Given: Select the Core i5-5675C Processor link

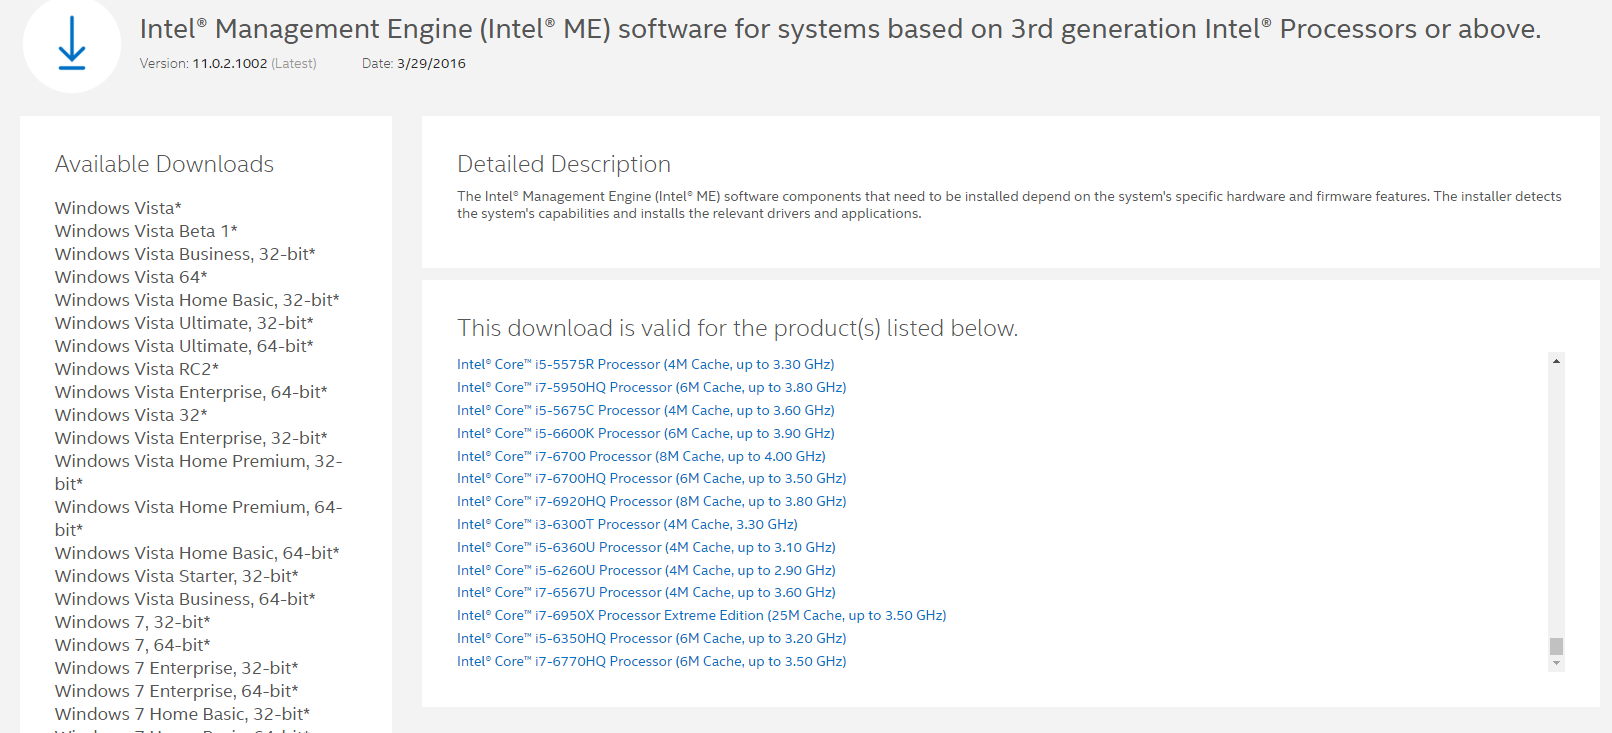Looking at the screenshot, I should [x=645, y=411].
